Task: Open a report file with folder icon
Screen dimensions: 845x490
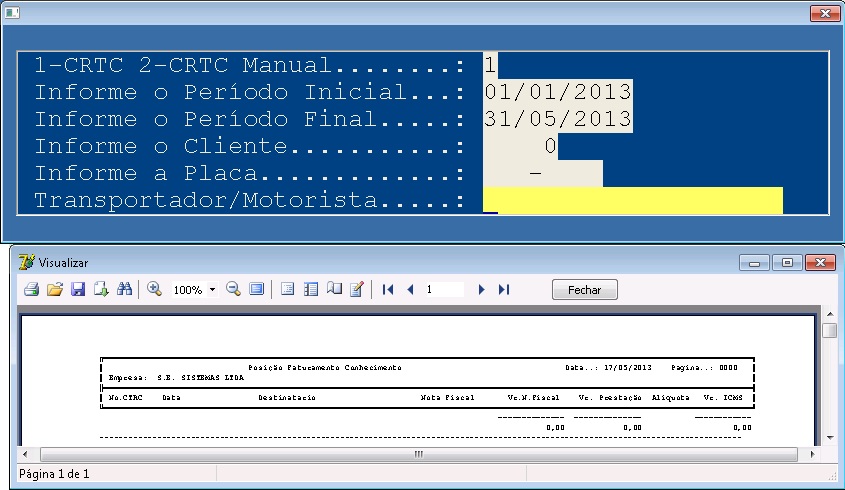Action: click(x=55, y=289)
